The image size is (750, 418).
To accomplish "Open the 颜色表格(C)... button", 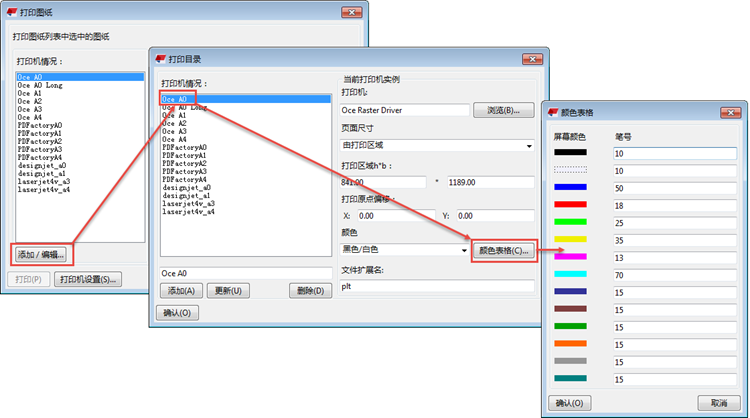I will pos(504,251).
